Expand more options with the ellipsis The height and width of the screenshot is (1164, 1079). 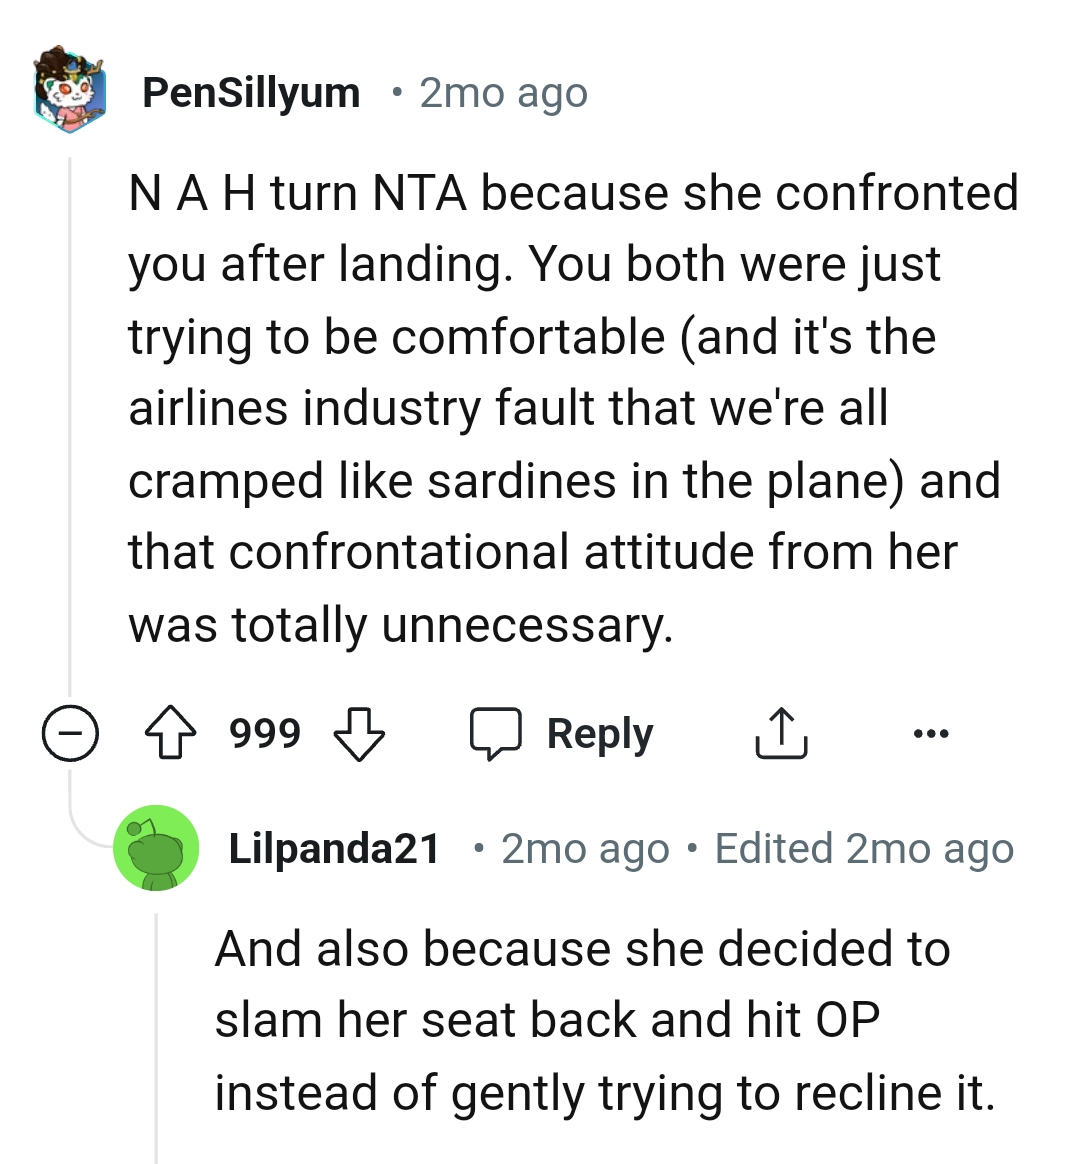coord(931,733)
